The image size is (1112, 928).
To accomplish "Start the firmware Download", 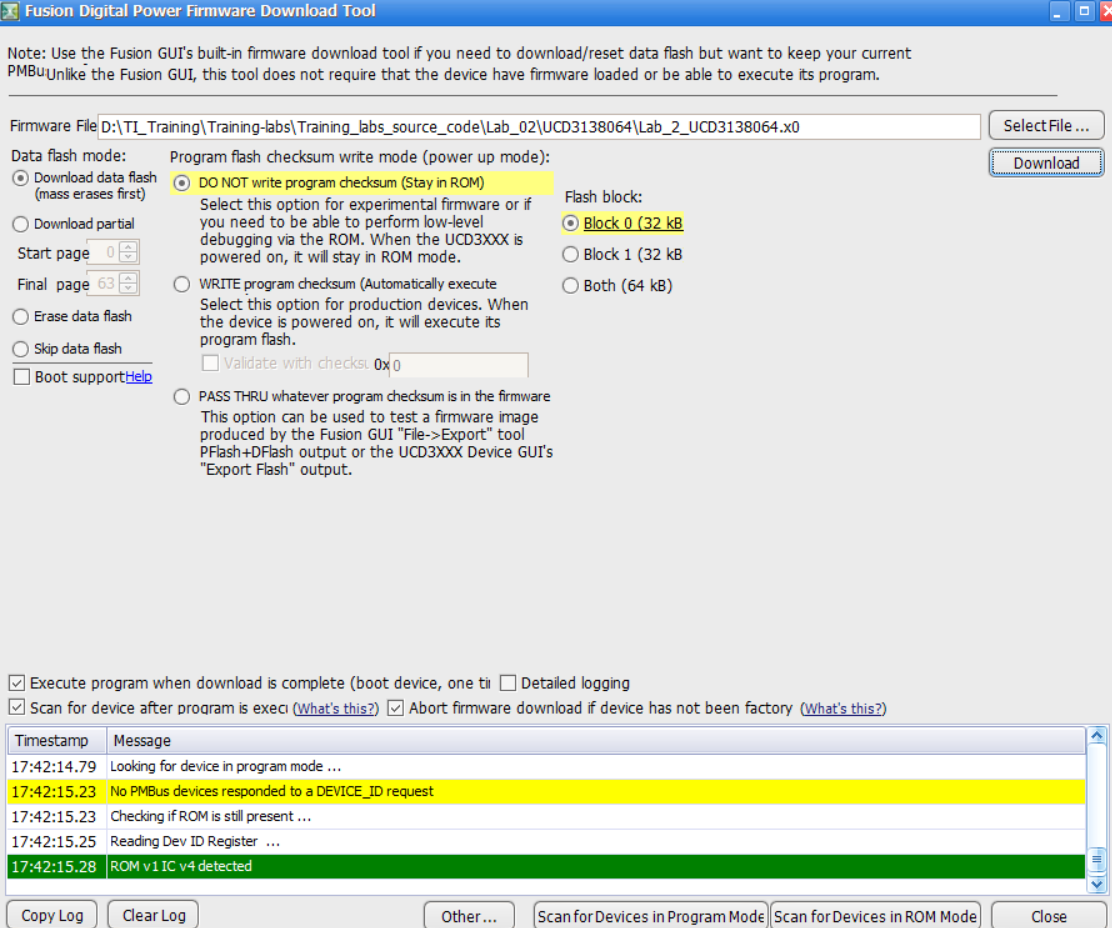I will click(x=1046, y=163).
